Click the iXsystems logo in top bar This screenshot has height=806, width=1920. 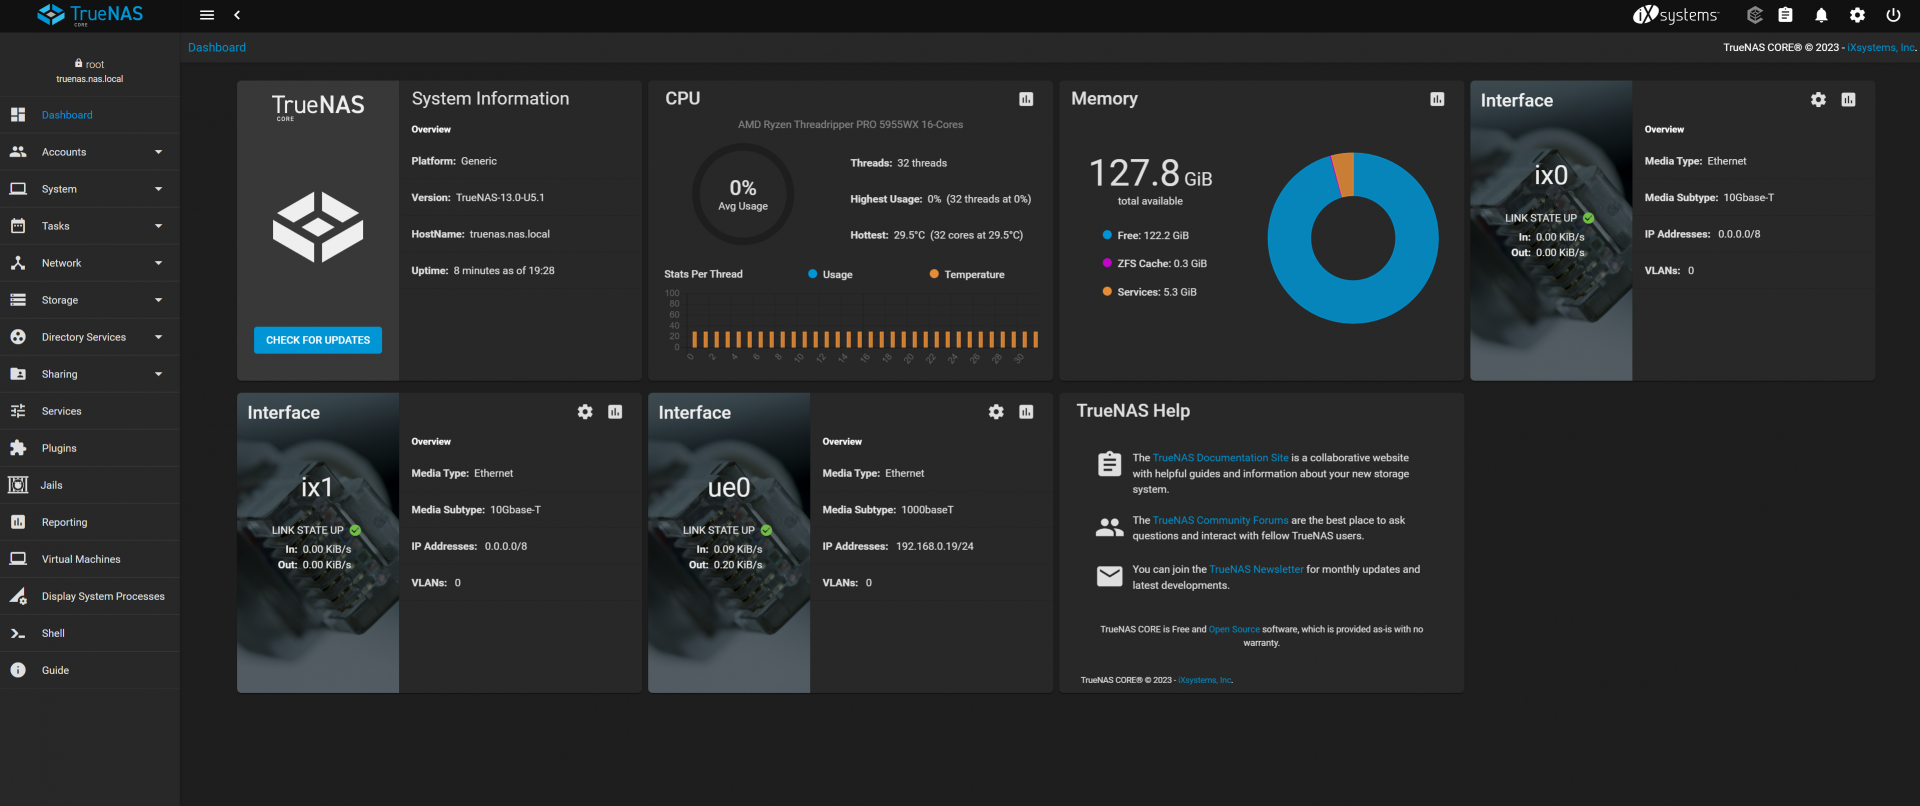click(x=1675, y=15)
